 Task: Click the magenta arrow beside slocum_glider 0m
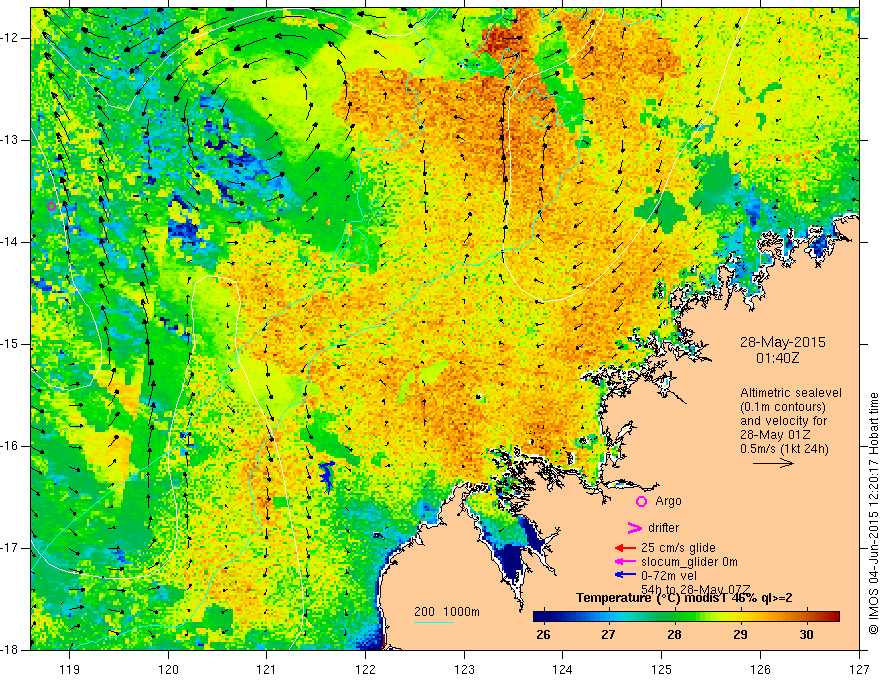[x=625, y=562]
